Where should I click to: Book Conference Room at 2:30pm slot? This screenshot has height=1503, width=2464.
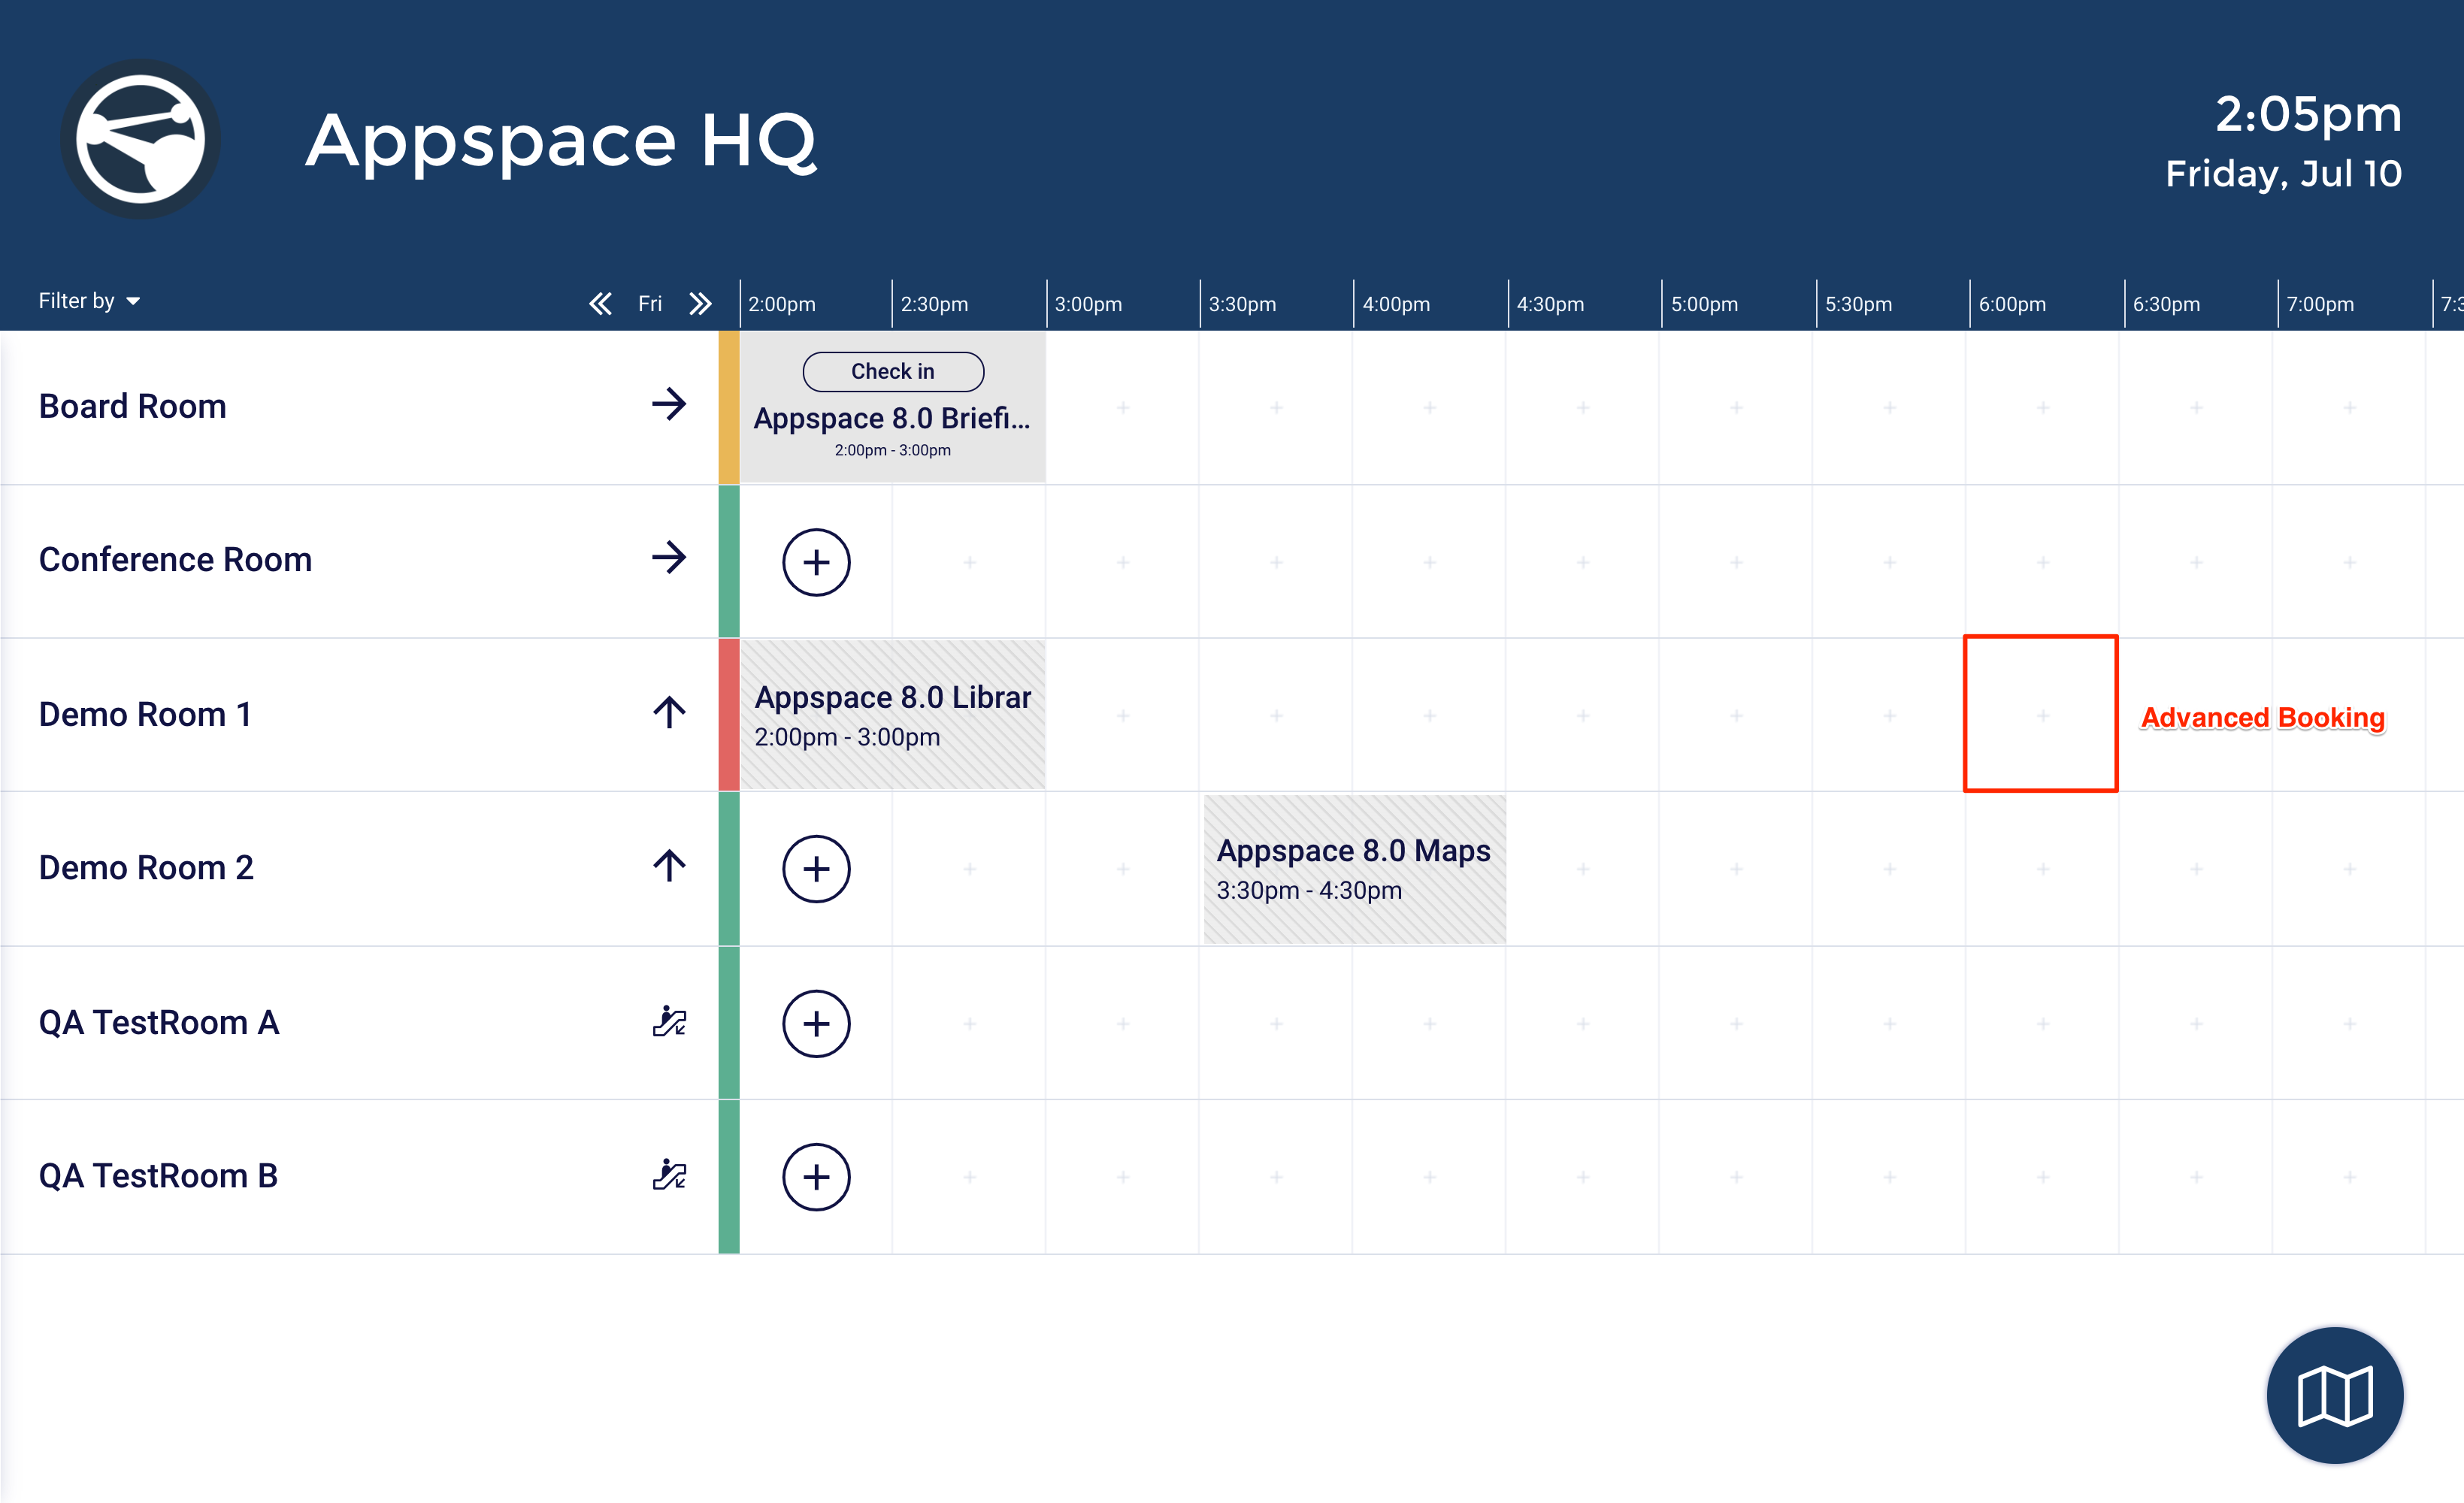[969, 562]
